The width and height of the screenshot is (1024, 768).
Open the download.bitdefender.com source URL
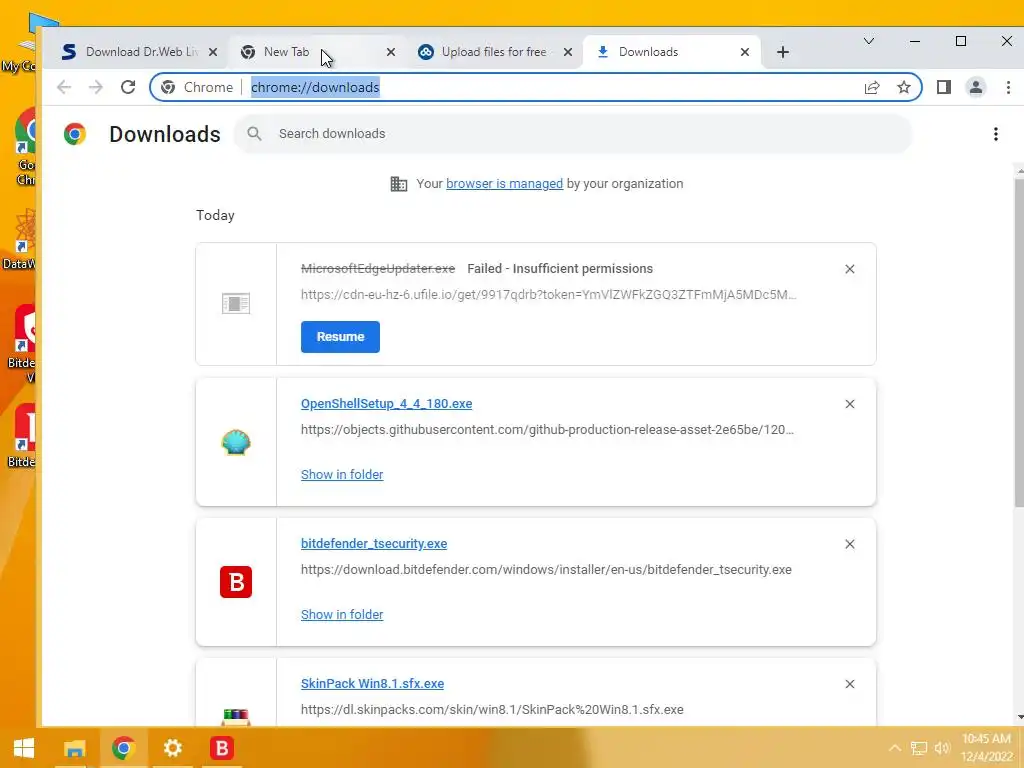pos(546,569)
